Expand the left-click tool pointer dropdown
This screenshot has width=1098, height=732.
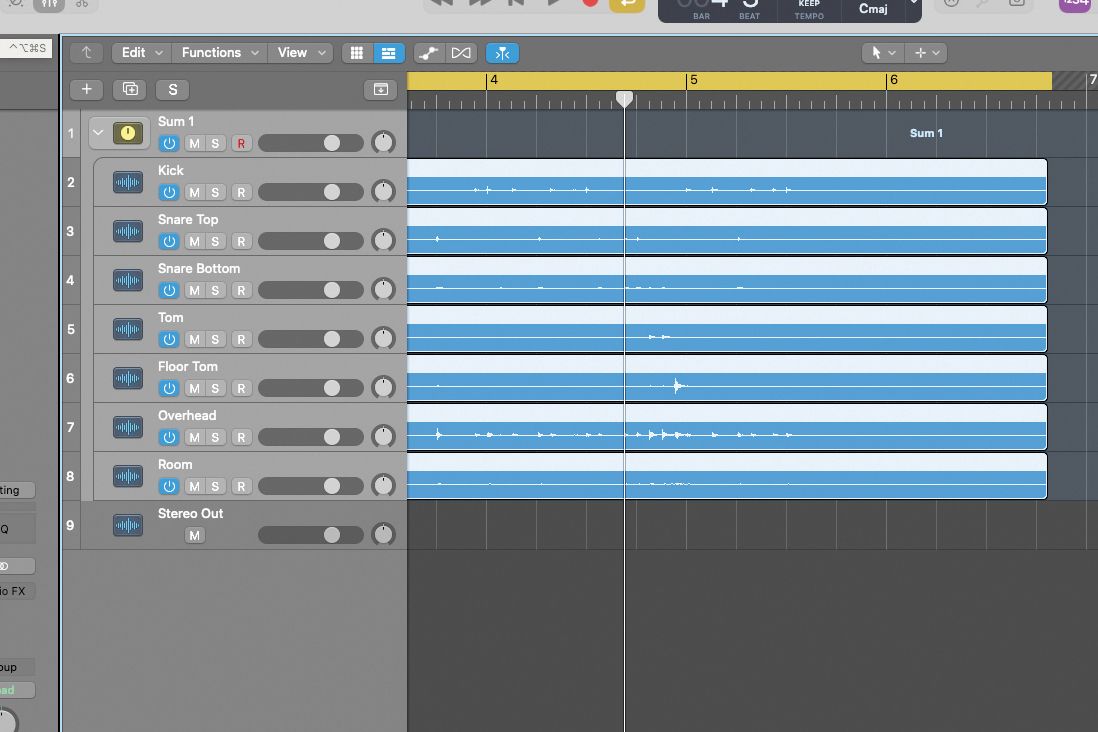click(x=882, y=52)
